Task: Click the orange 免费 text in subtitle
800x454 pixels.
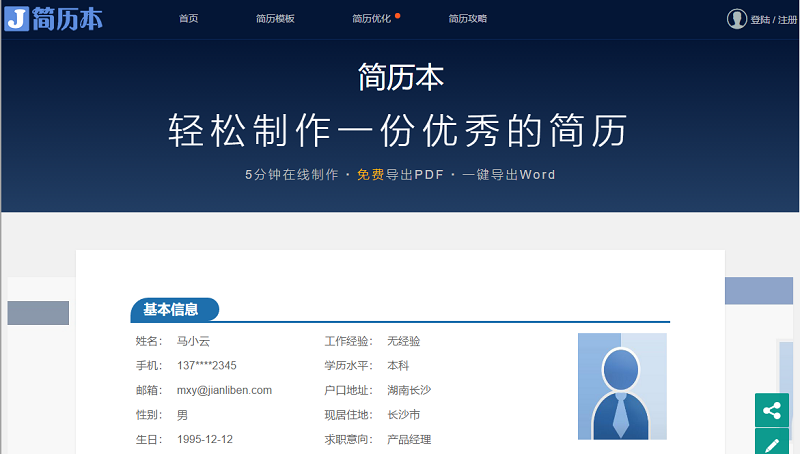Action: (370, 174)
